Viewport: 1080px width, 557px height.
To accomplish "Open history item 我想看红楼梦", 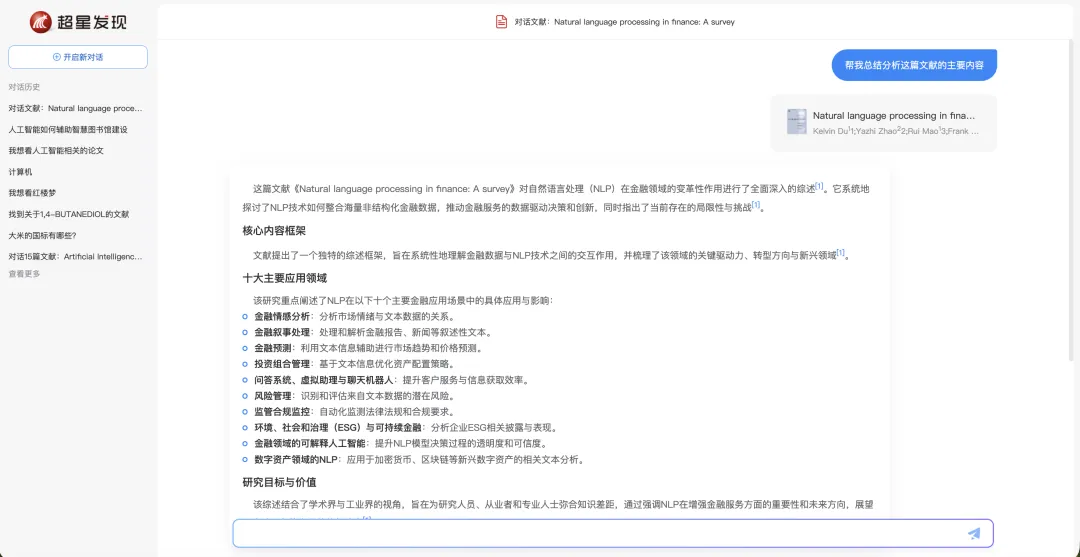I will click(32, 193).
